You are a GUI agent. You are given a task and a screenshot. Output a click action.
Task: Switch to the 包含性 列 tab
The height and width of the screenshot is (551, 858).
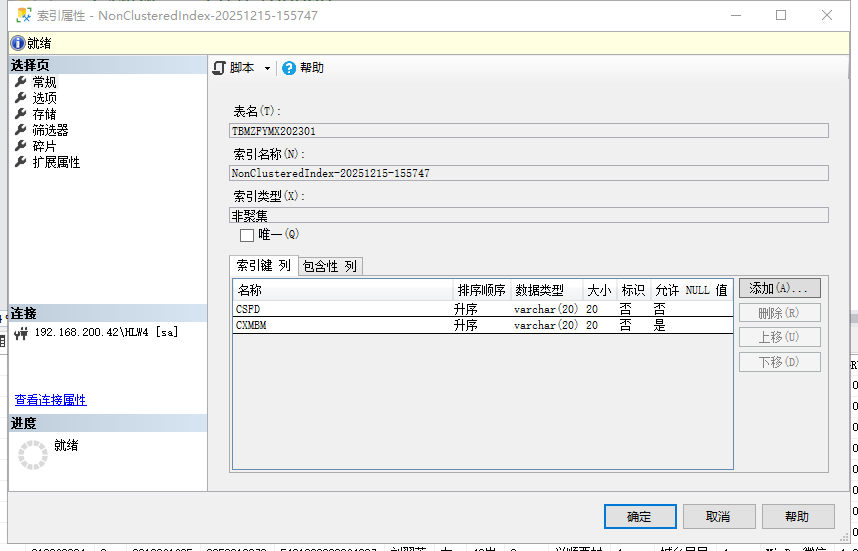(x=330, y=266)
